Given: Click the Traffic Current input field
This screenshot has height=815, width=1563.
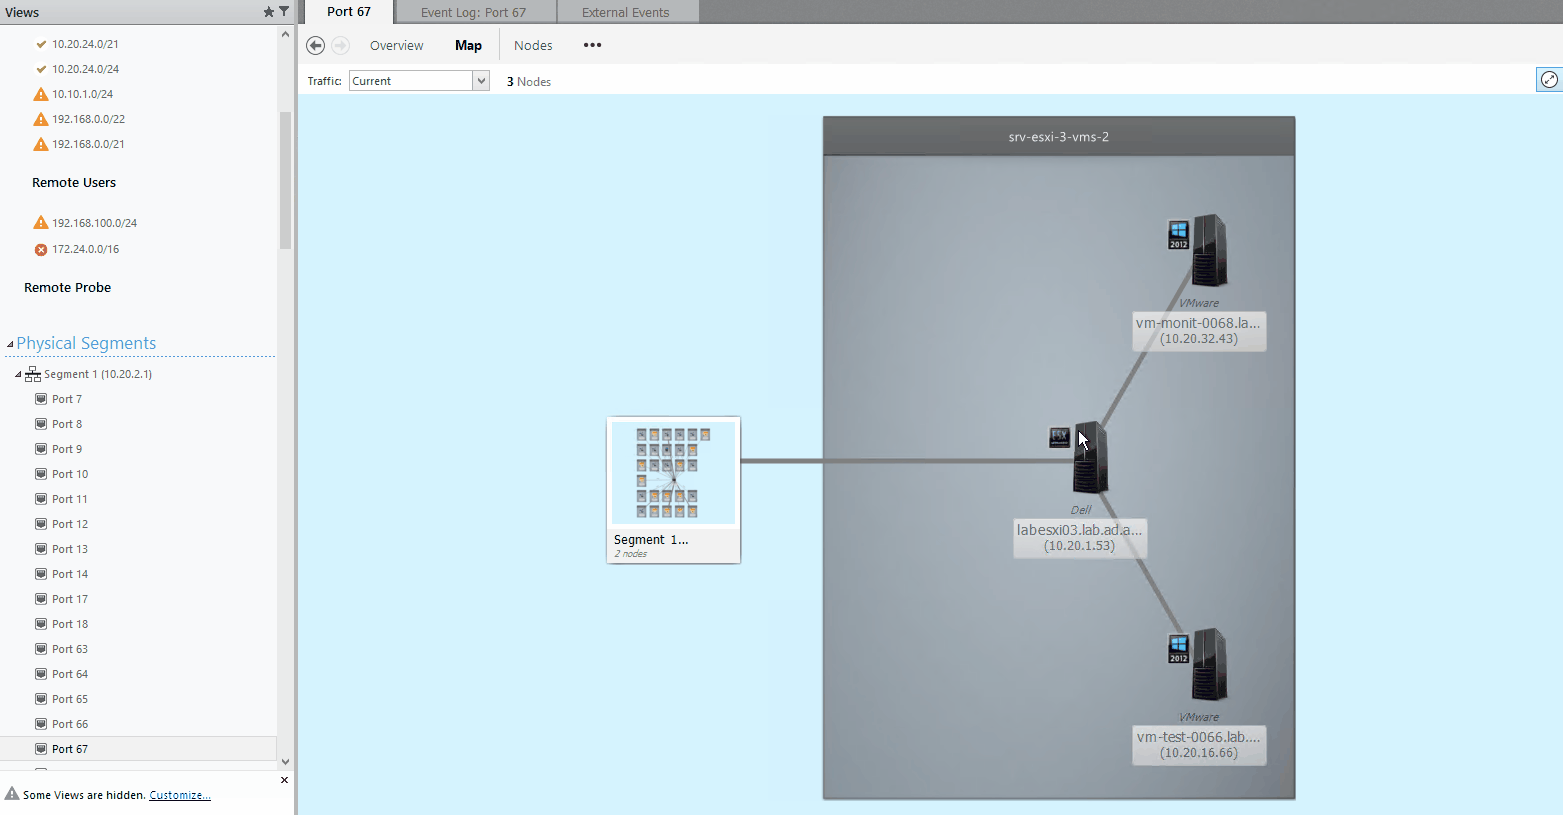Looking at the screenshot, I should click(x=411, y=81).
